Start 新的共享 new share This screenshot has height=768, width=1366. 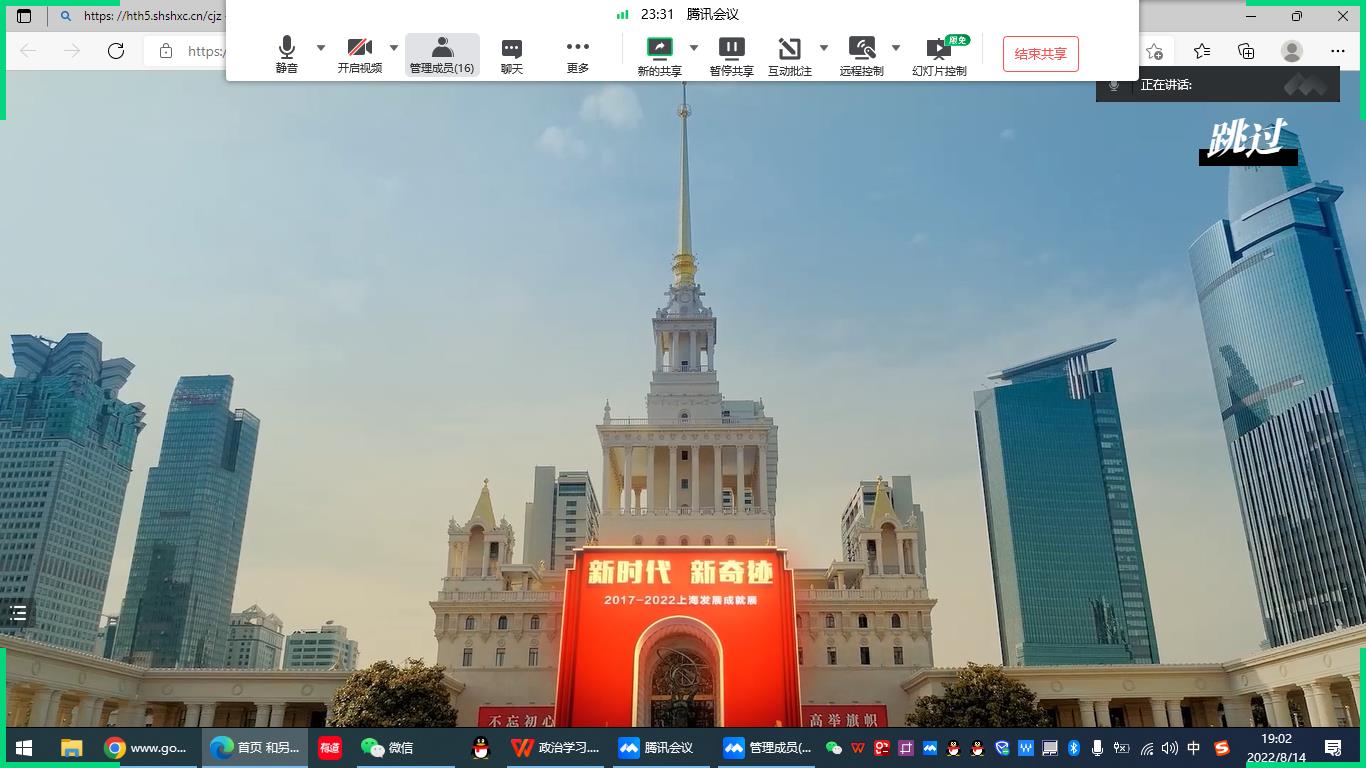[x=659, y=54]
